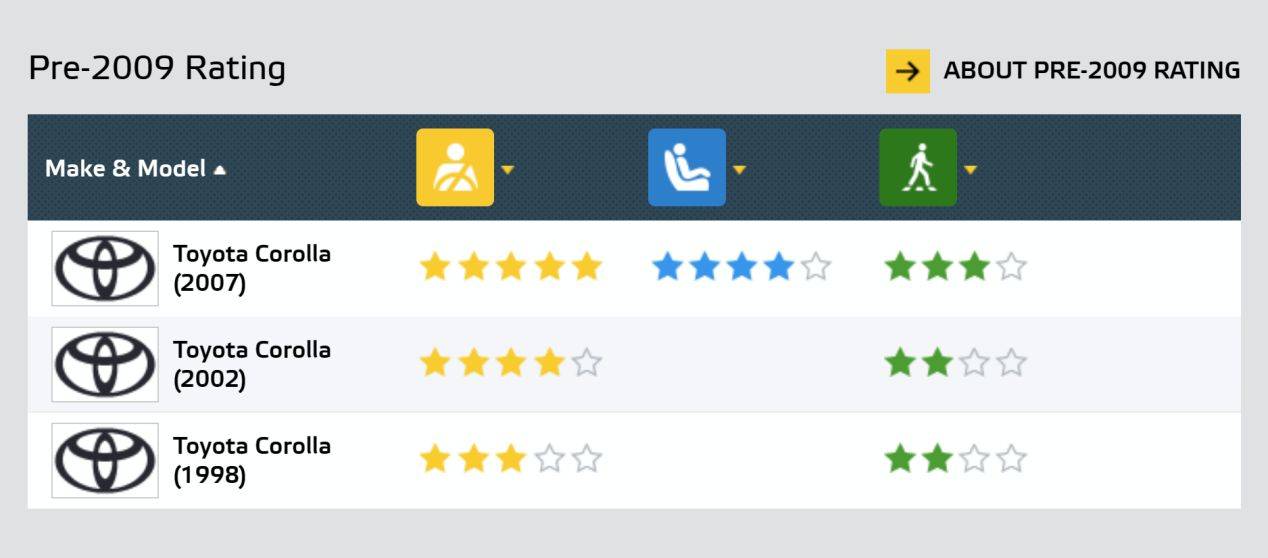This screenshot has height=558, width=1268.
Task: Click the Toyota logo for Corolla 2007
Action: click(105, 268)
